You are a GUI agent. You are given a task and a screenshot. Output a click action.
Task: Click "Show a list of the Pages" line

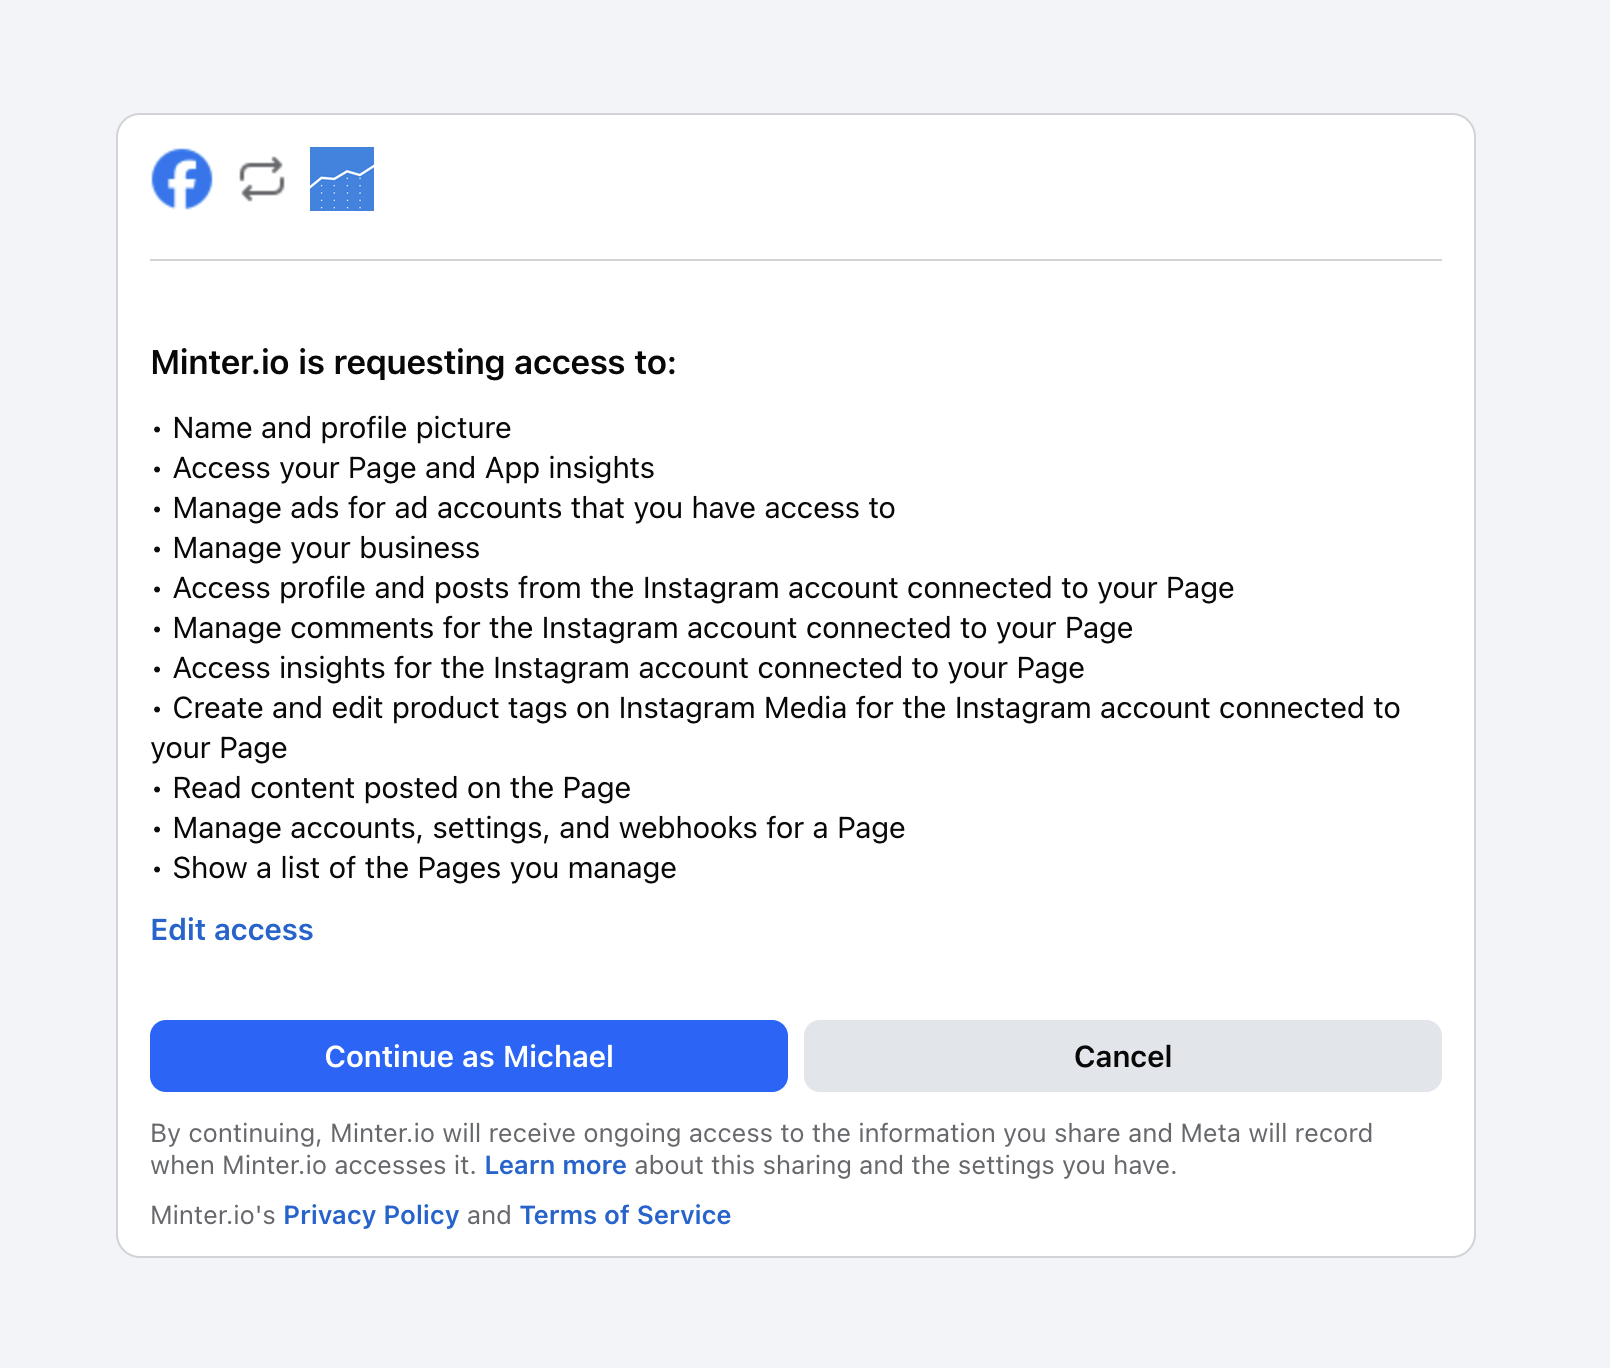coord(424,868)
